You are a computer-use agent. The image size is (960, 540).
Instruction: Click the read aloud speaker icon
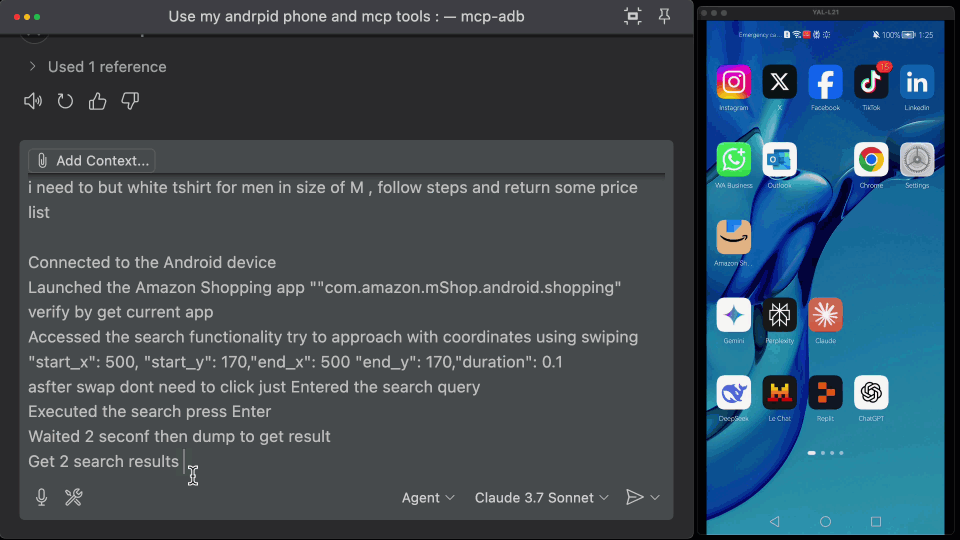click(x=33, y=101)
